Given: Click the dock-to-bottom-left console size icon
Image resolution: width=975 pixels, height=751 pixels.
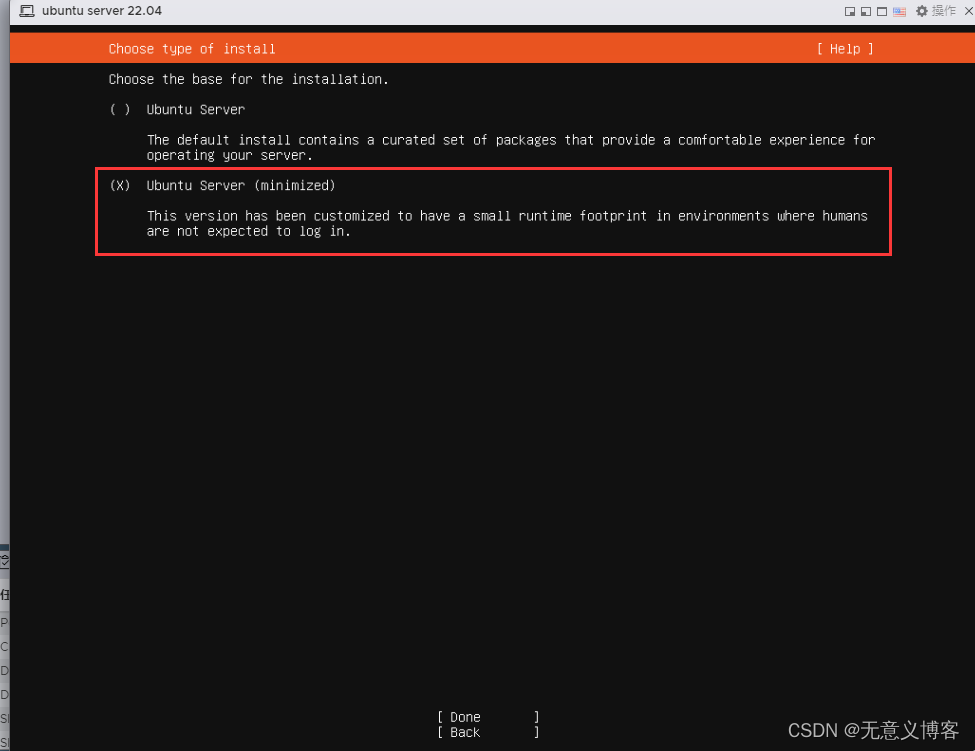Looking at the screenshot, I should [866, 11].
